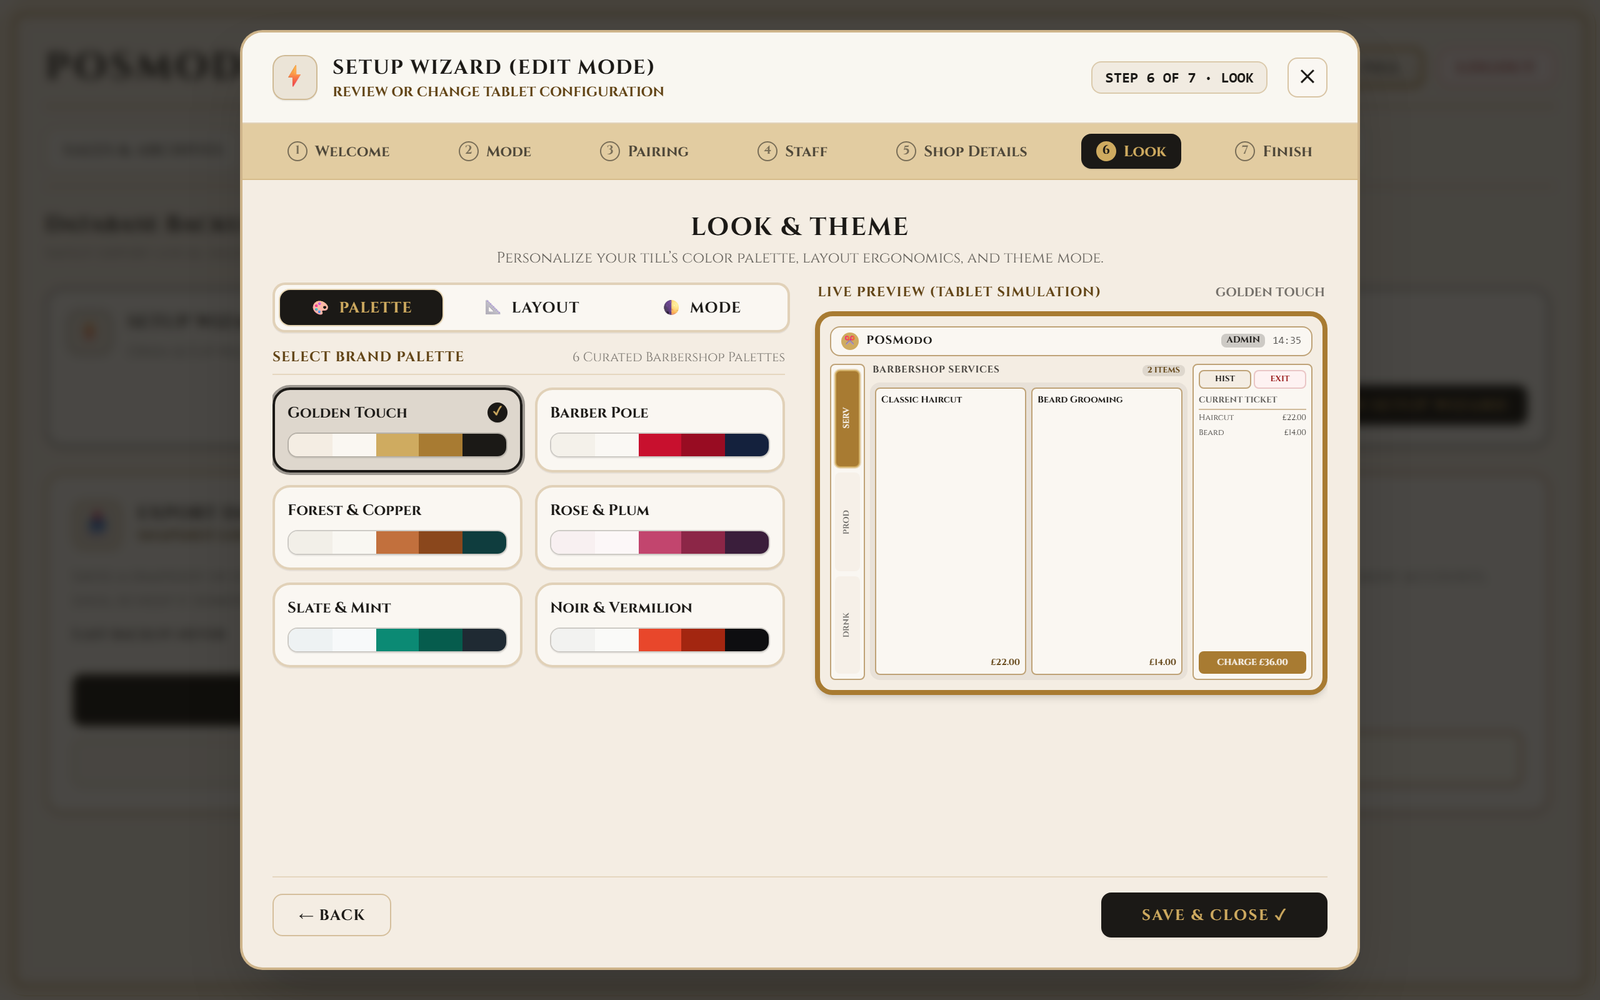Viewport: 1600px width, 1000px height.
Task: Select the Look step tab
Action: click(1131, 151)
